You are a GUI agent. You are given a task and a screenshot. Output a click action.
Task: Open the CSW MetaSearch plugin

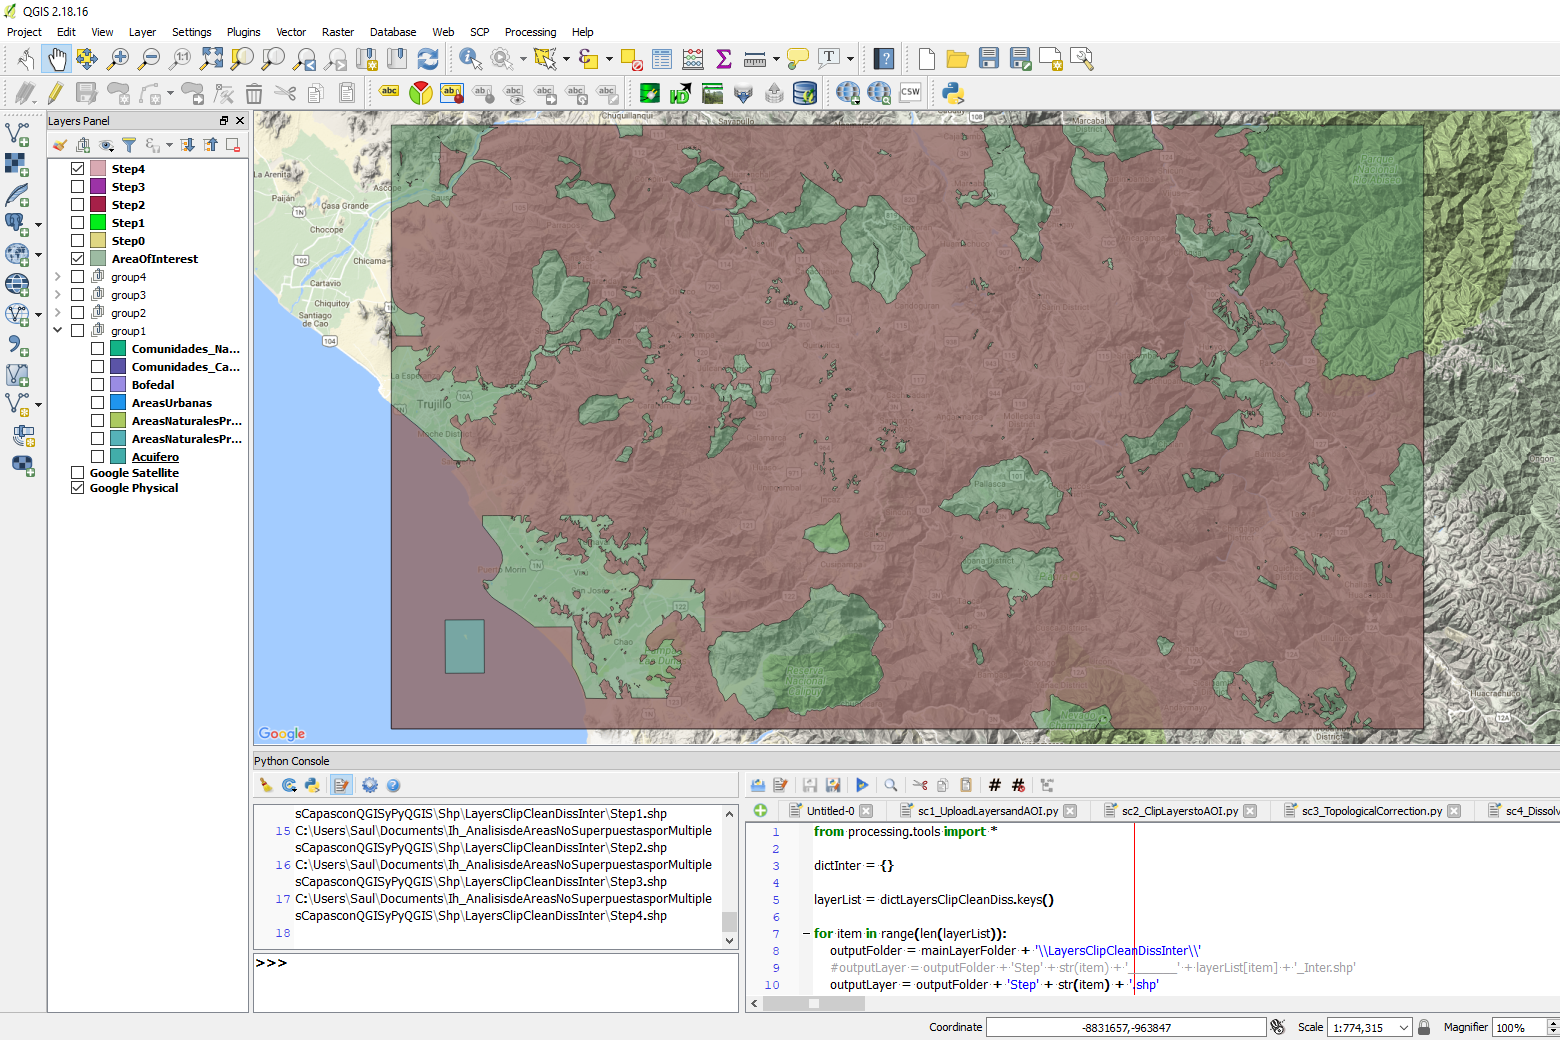tap(910, 93)
